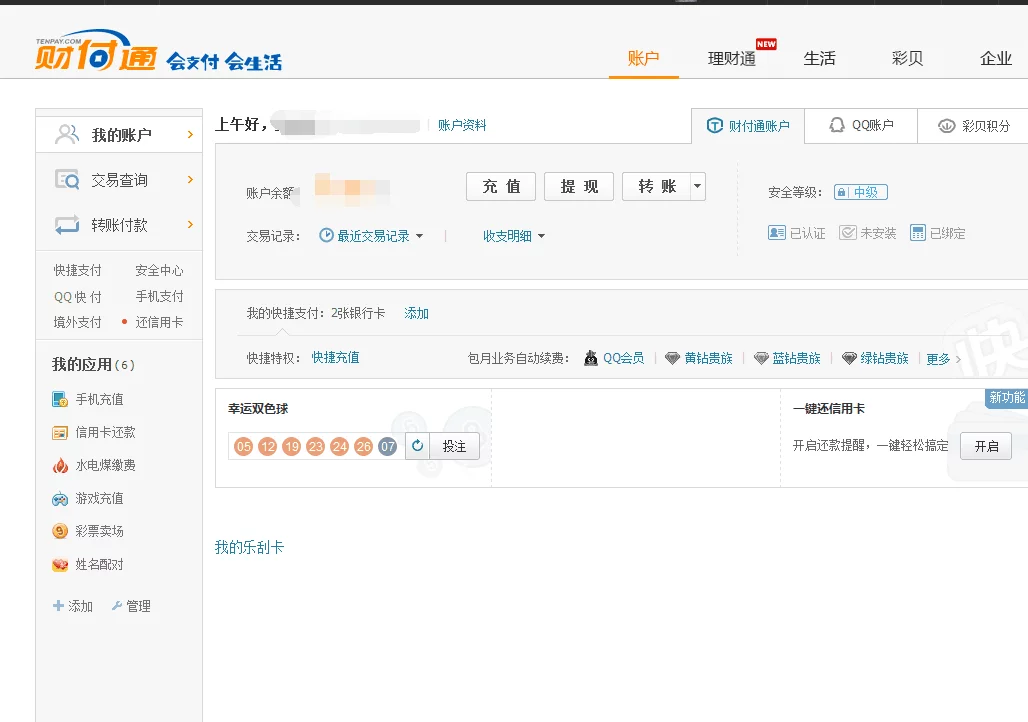1028x722 pixels.
Task: Click the 投注 bet button
Action: (x=454, y=446)
